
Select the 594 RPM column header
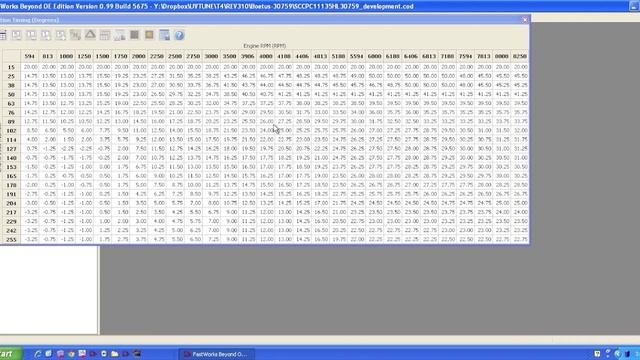[x=29, y=56]
